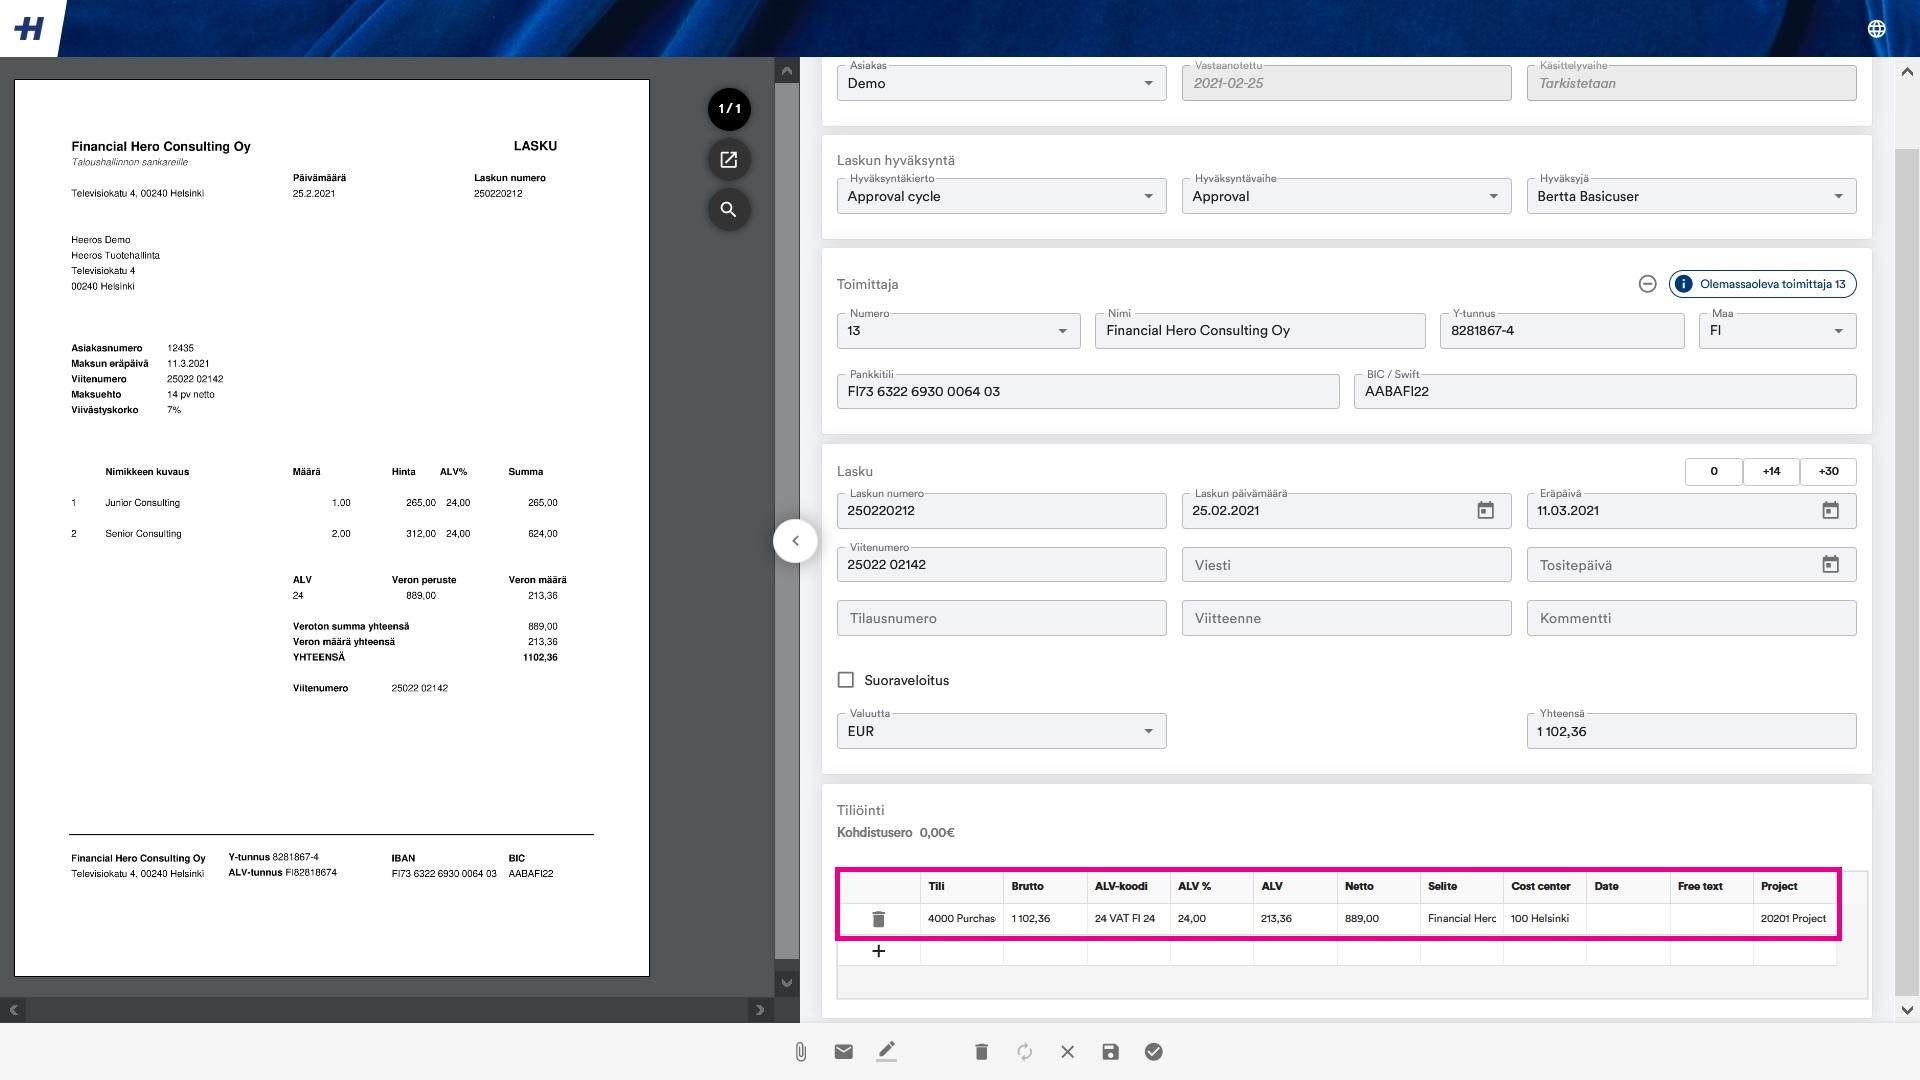This screenshot has width=1920, height=1080.
Task: Click the Yhteensä total field
Action: click(1692, 731)
